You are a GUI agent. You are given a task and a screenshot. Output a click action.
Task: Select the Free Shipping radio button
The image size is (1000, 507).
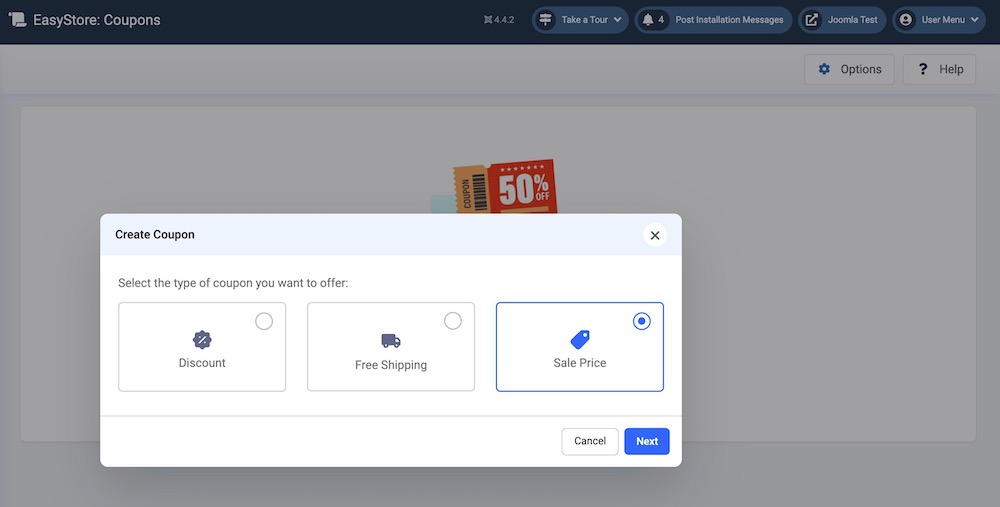(x=453, y=321)
